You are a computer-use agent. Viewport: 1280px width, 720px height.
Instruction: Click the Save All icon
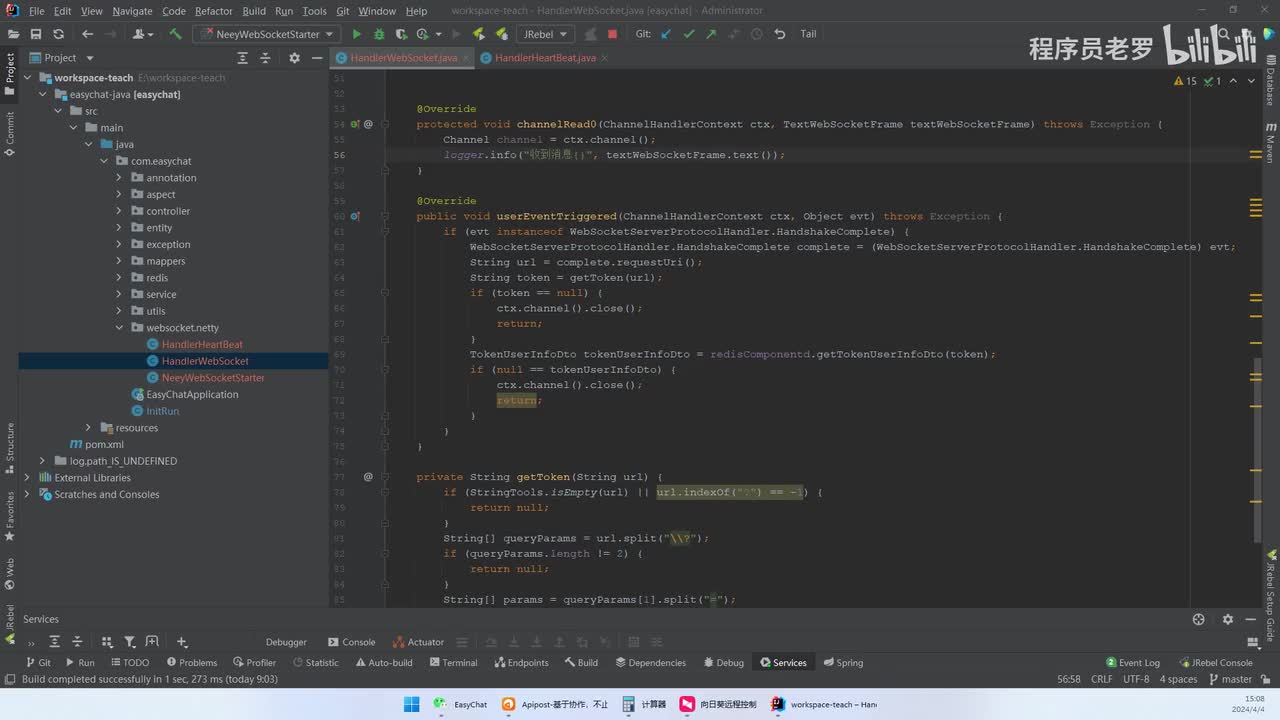point(35,34)
